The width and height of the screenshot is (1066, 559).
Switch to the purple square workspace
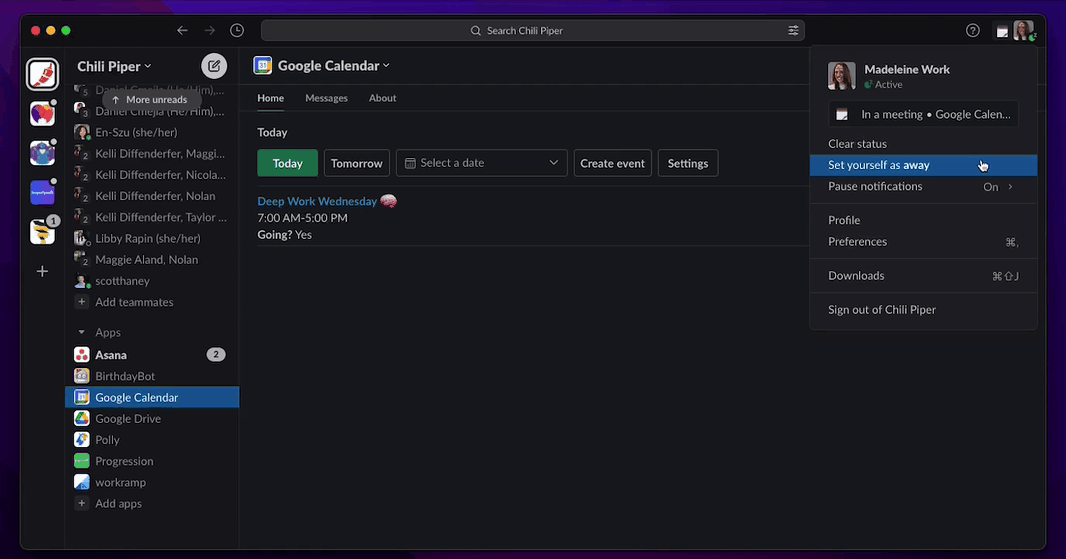click(42, 192)
